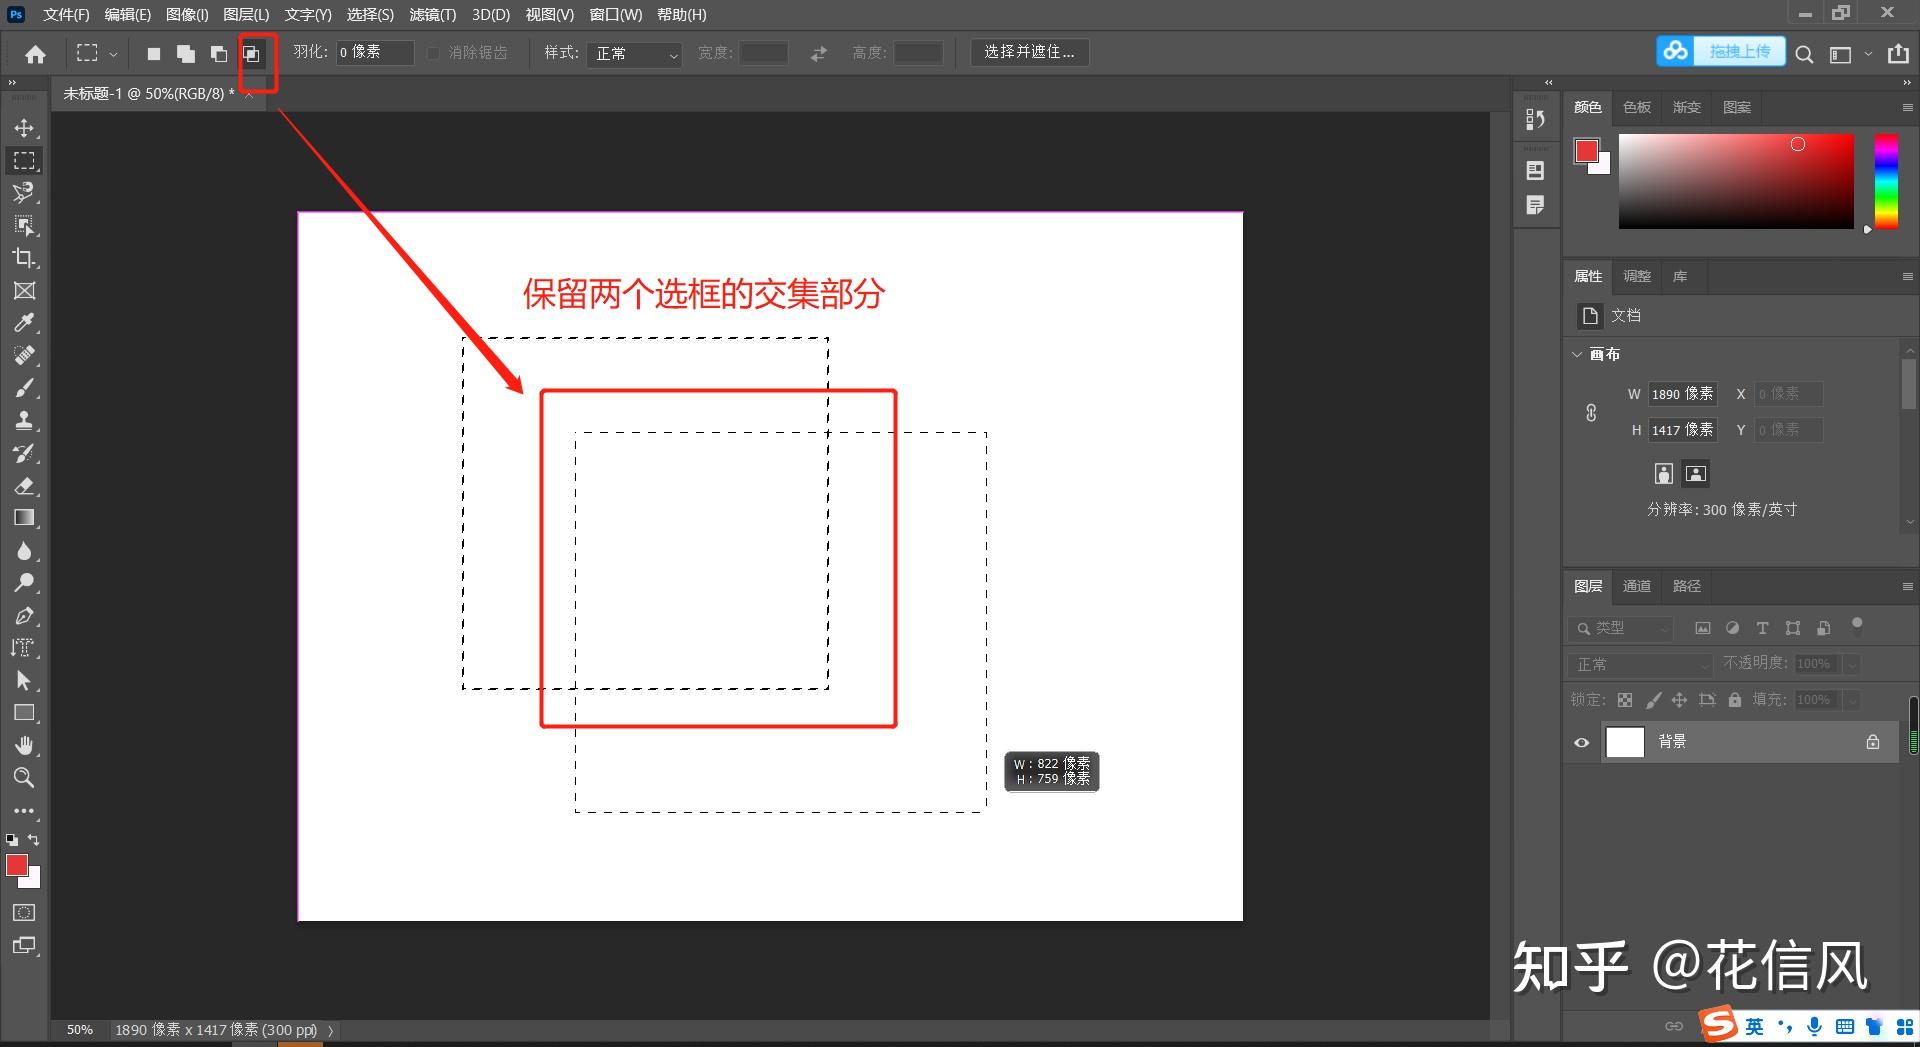The width and height of the screenshot is (1920, 1047).
Task: Select the Rectangular Marquee tool
Action: click(25, 160)
